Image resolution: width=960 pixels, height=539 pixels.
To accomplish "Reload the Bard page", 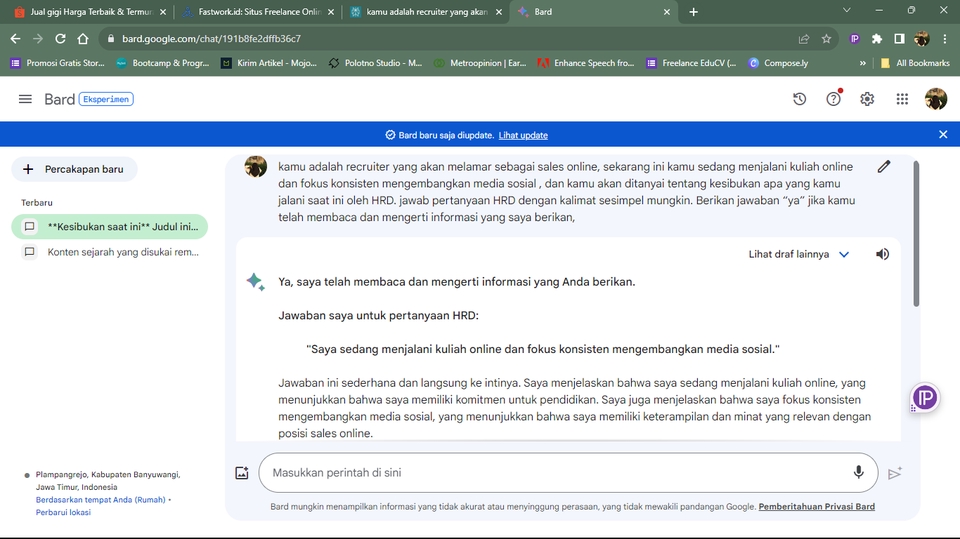I will tap(60, 39).
